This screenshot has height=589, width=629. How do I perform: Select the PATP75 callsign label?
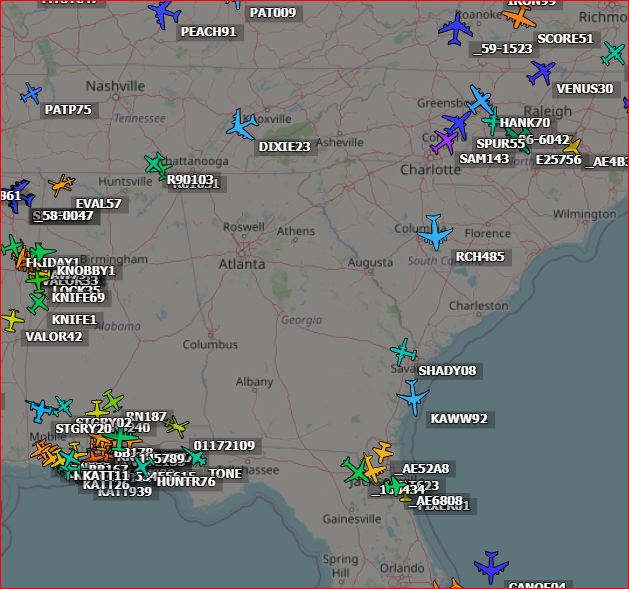coord(68,110)
